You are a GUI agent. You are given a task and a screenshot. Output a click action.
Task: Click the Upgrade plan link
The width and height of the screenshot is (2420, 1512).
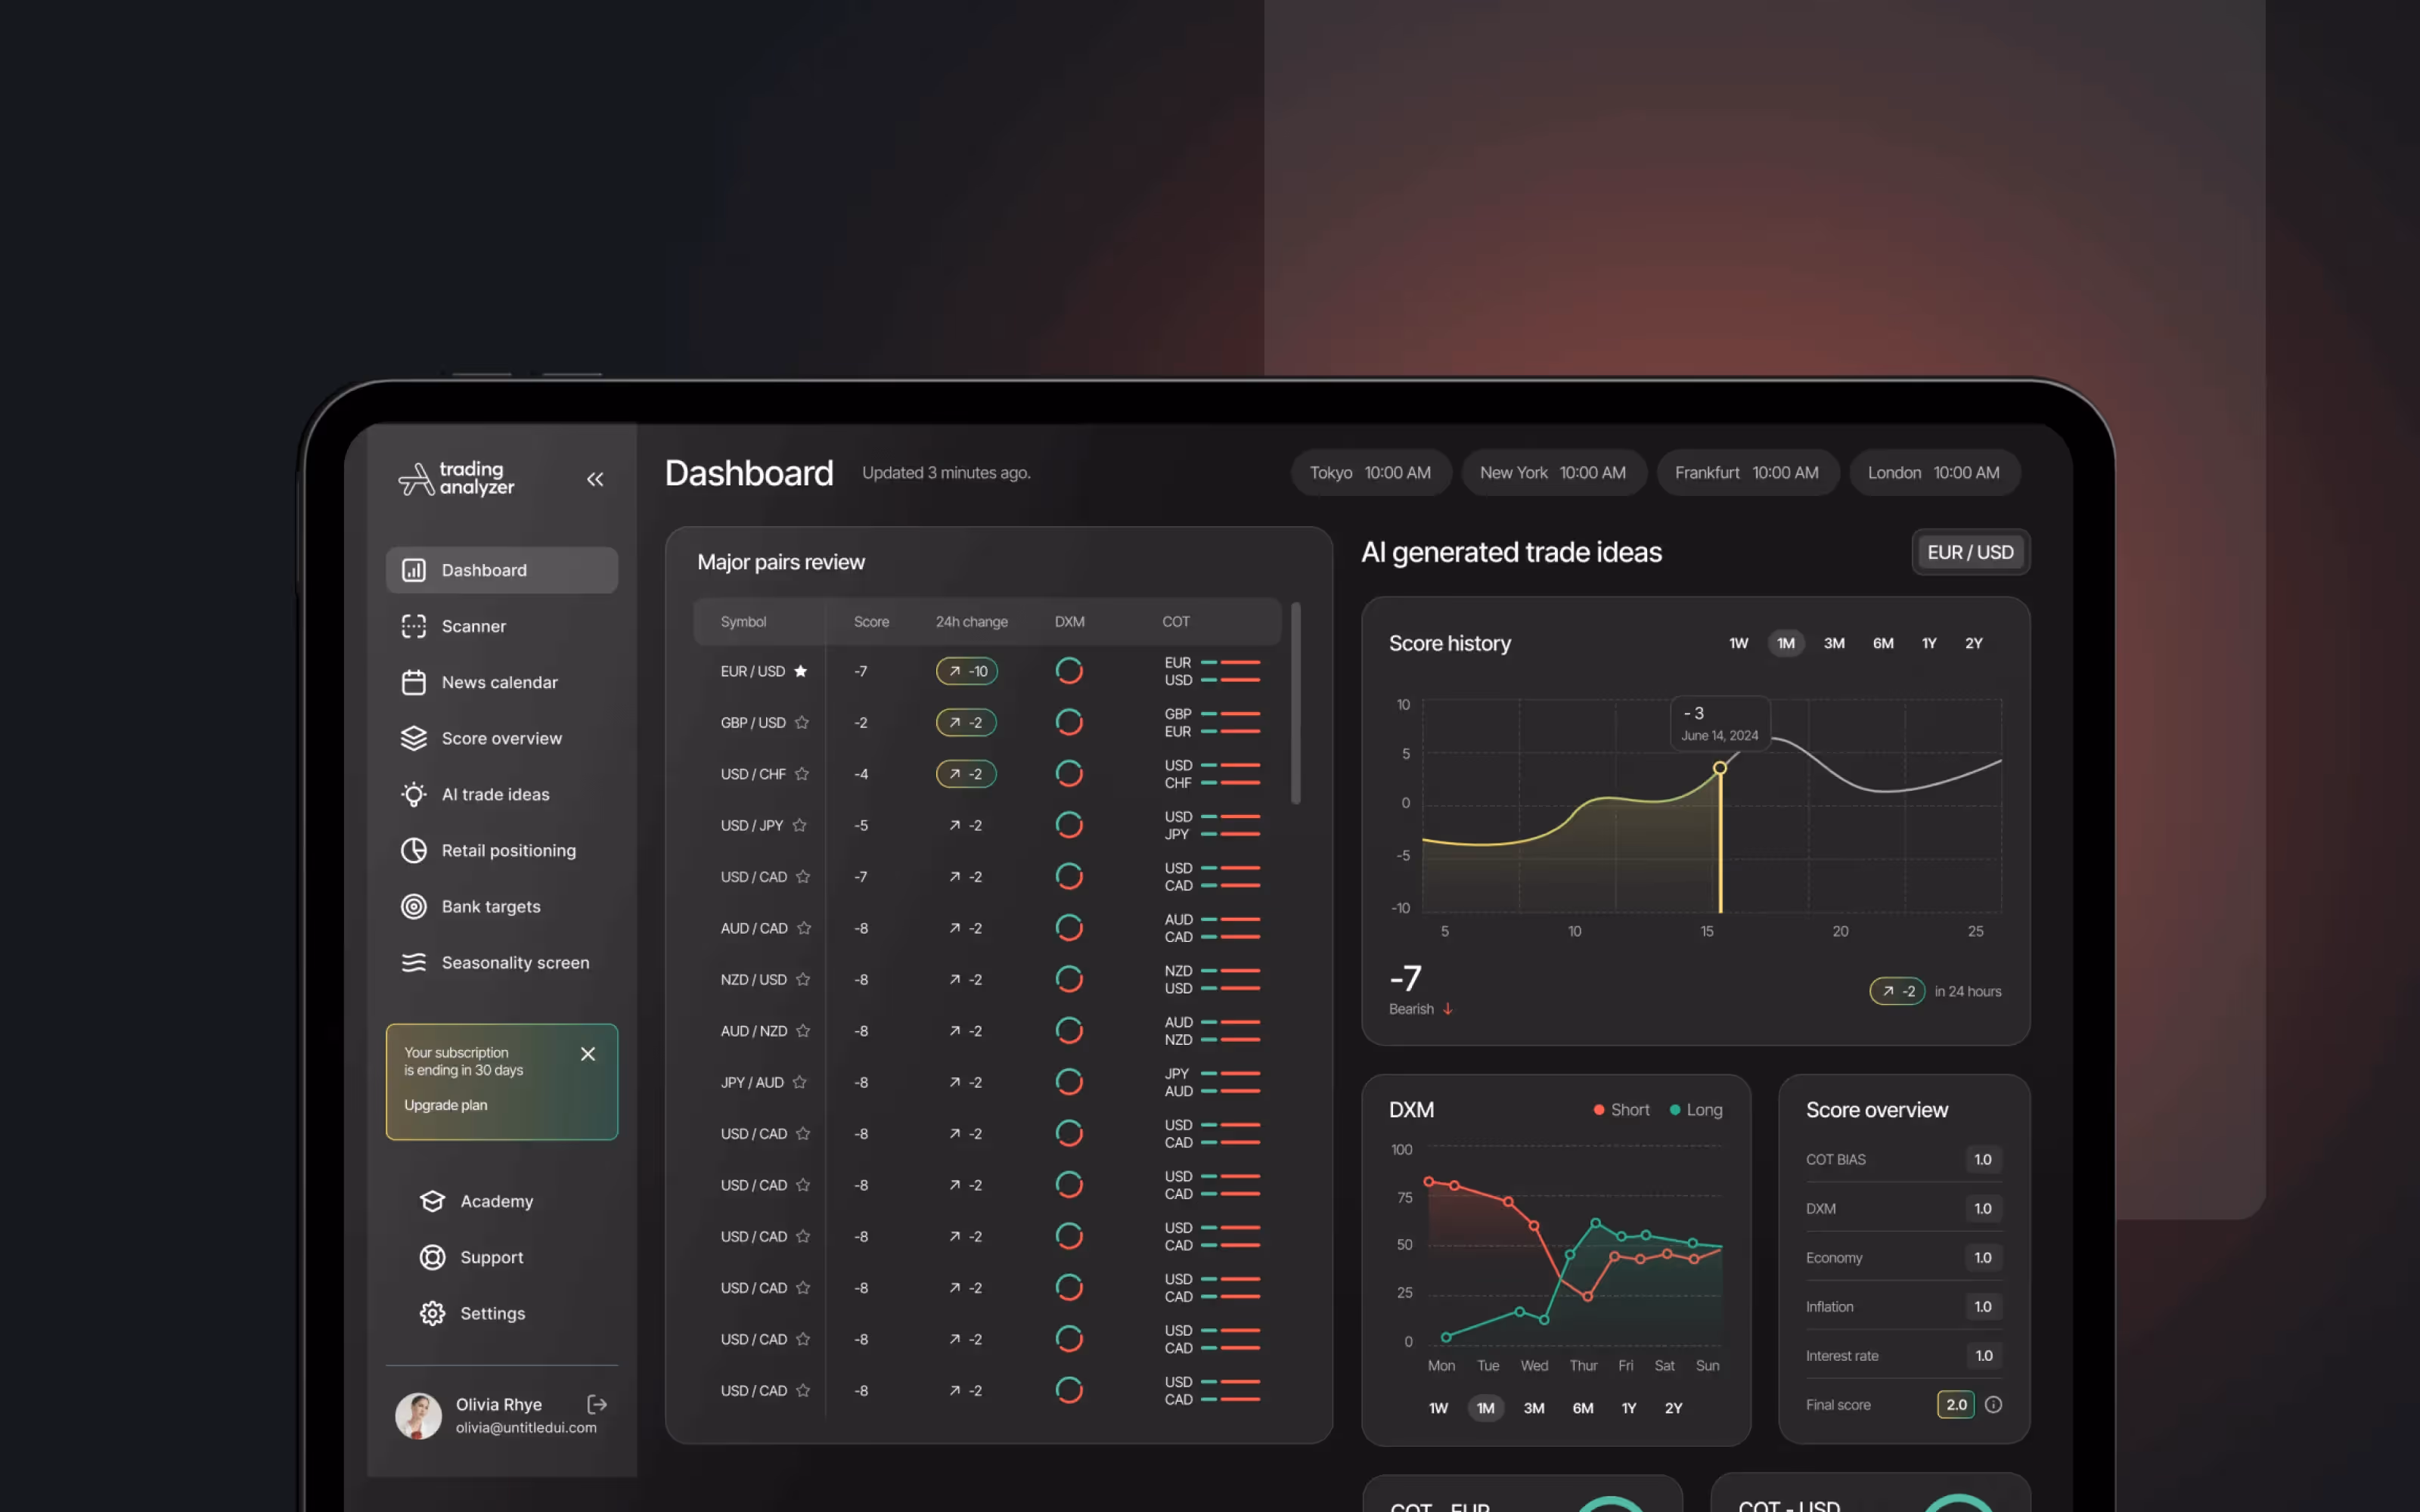coord(446,1105)
